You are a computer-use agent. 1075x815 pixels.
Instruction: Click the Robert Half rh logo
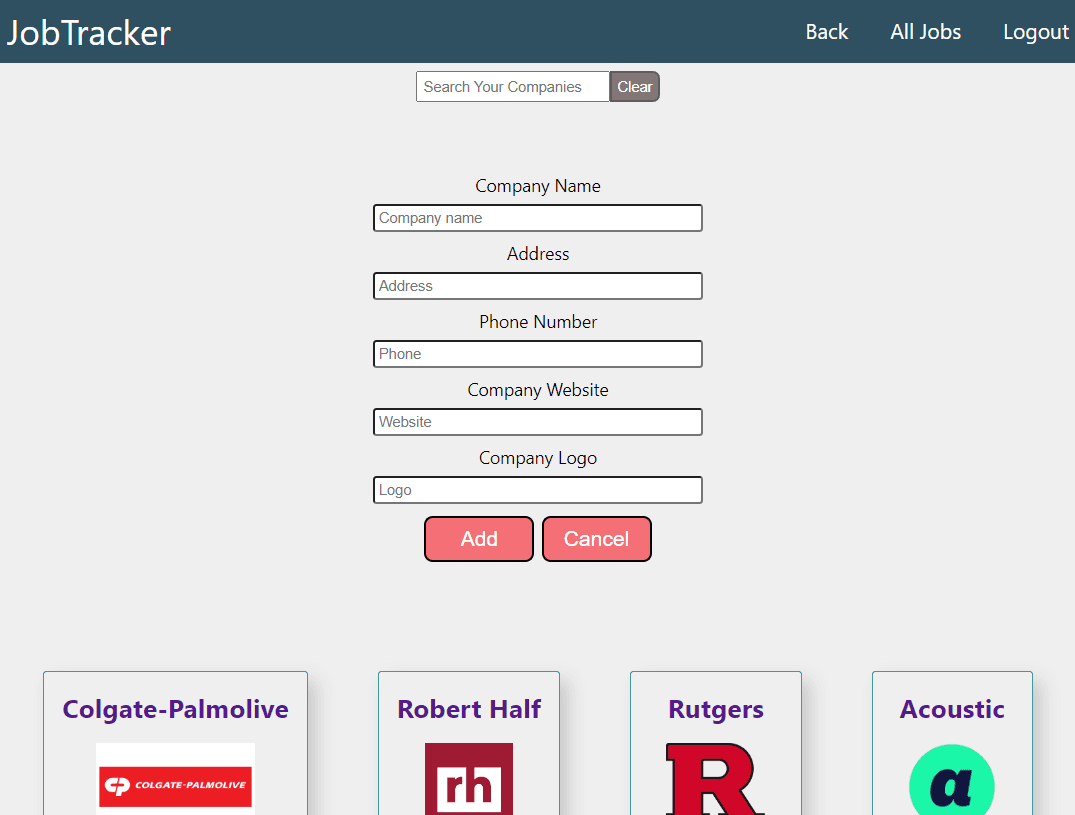click(469, 779)
